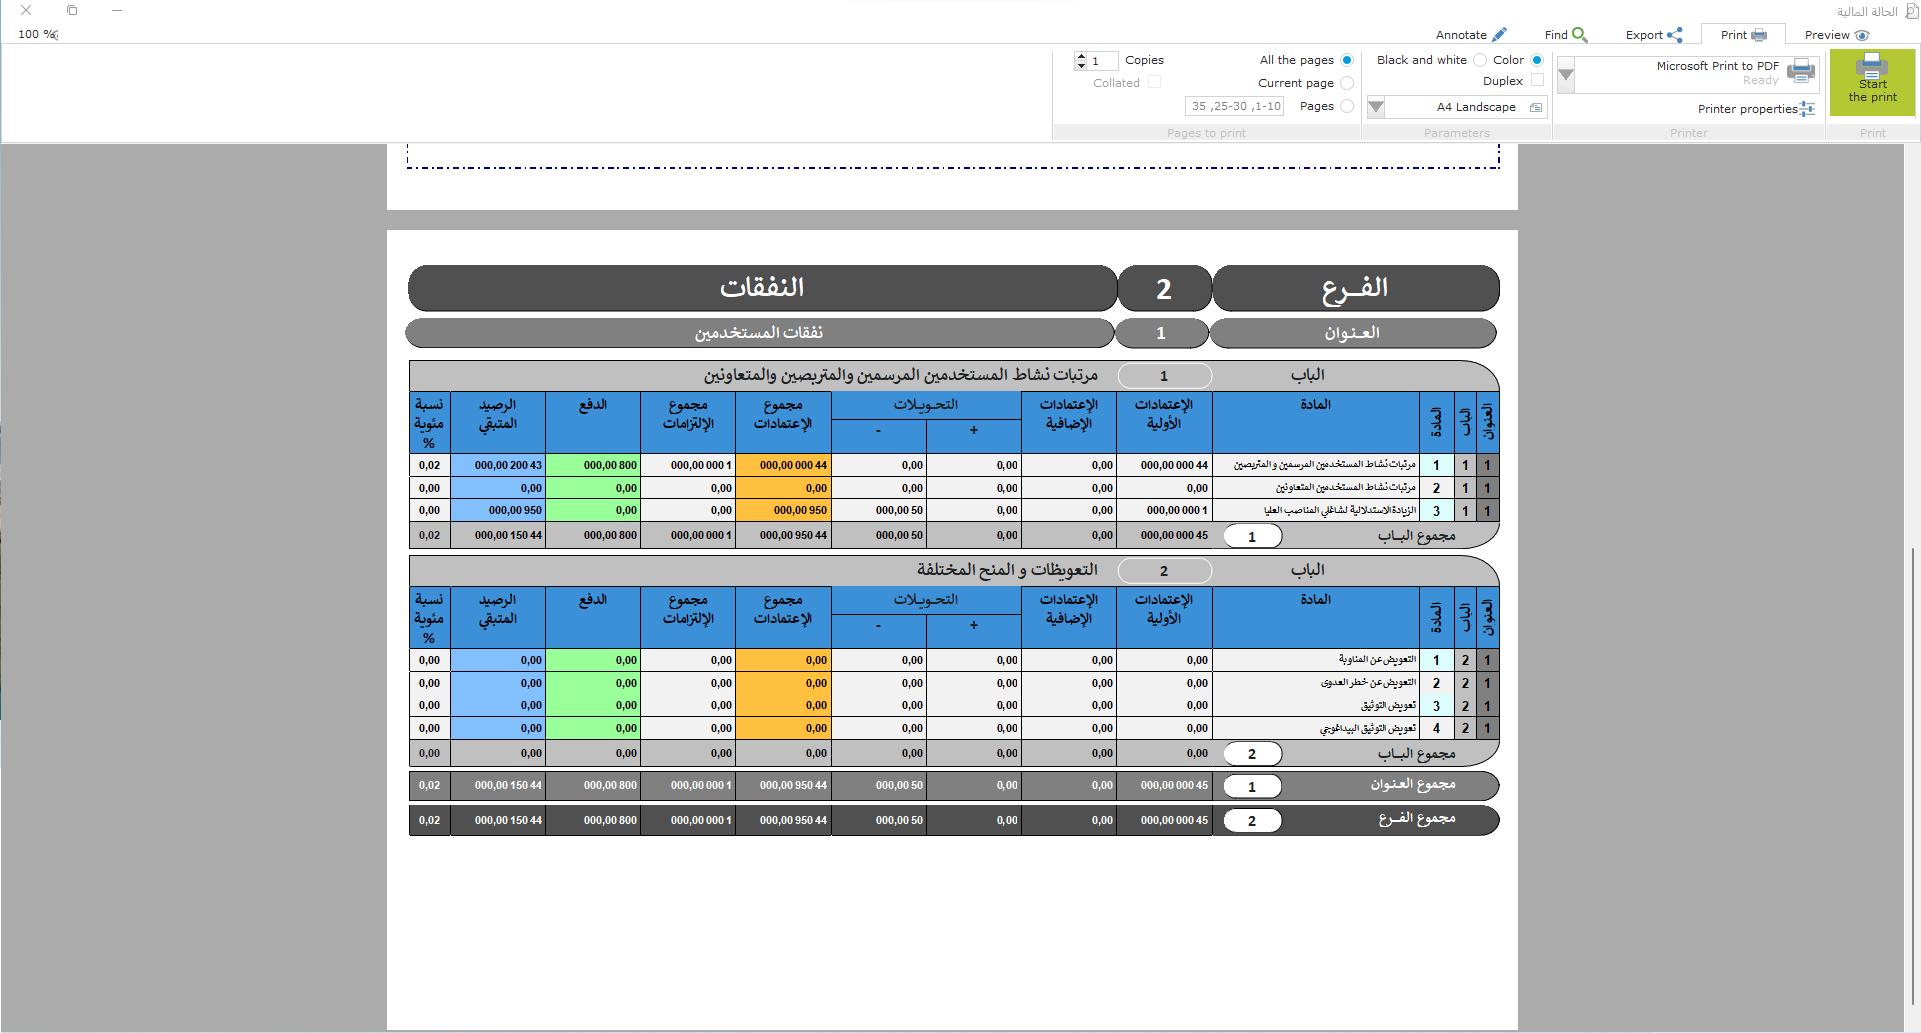The height and width of the screenshot is (1033, 1921).
Task: Select the Print tab
Action: click(x=1743, y=35)
